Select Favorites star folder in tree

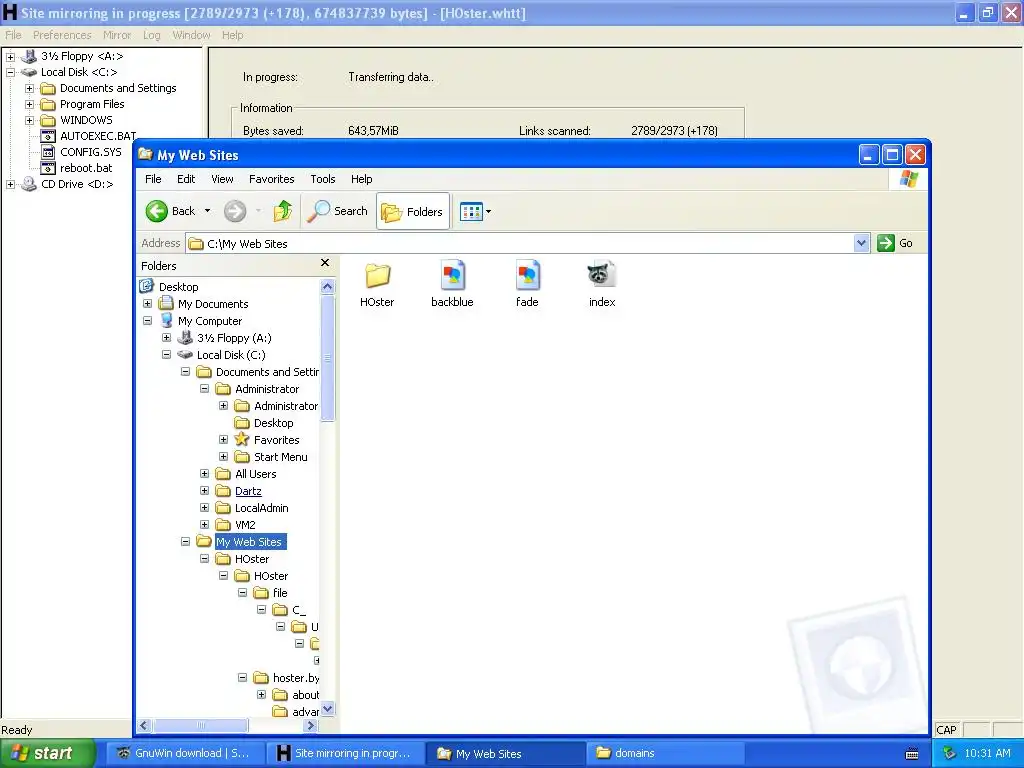coord(276,440)
